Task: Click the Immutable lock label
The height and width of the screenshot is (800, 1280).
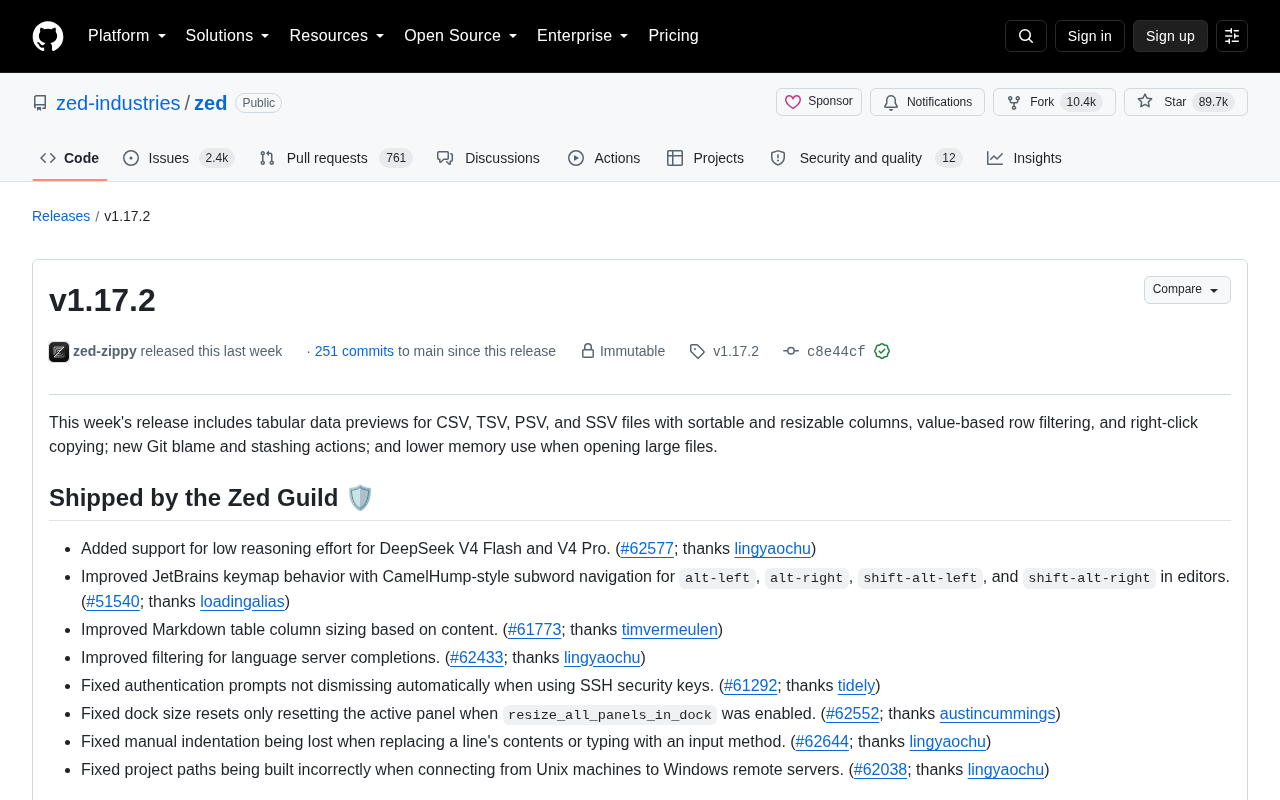Action: 622,351
